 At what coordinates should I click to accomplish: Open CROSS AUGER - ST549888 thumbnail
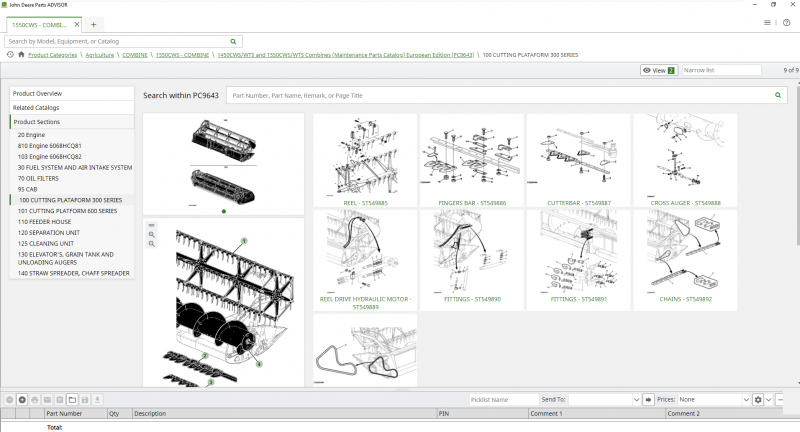pyautogui.click(x=685, y=160)
